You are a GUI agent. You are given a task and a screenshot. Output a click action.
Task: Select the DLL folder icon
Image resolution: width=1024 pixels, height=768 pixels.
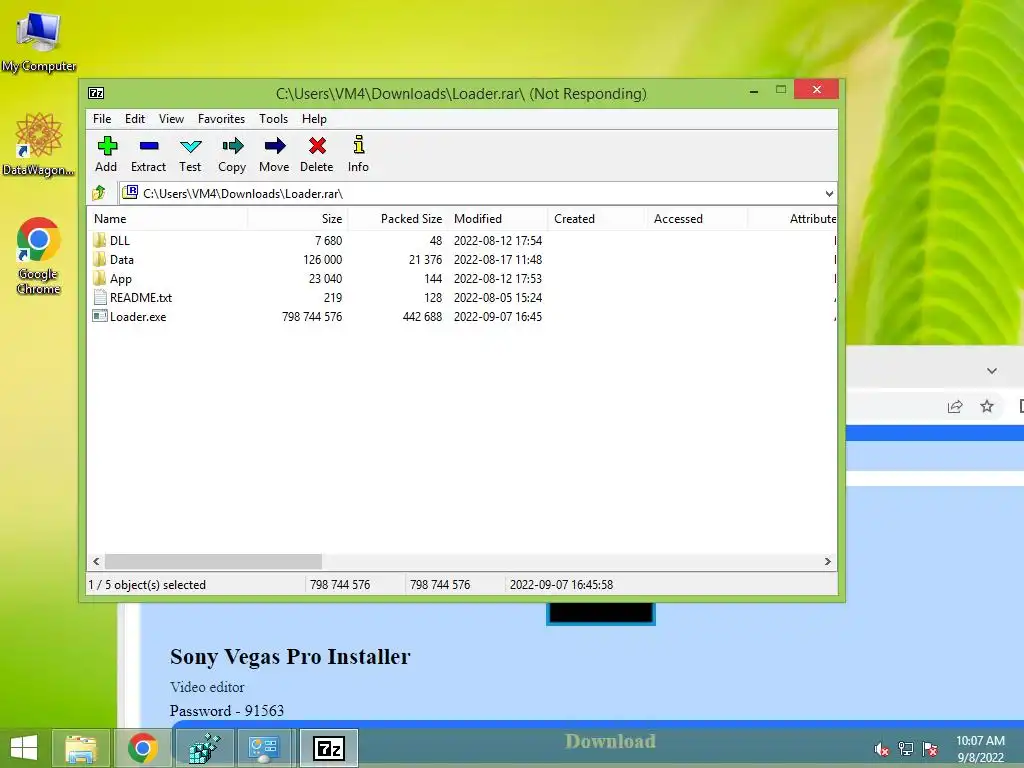99,240
